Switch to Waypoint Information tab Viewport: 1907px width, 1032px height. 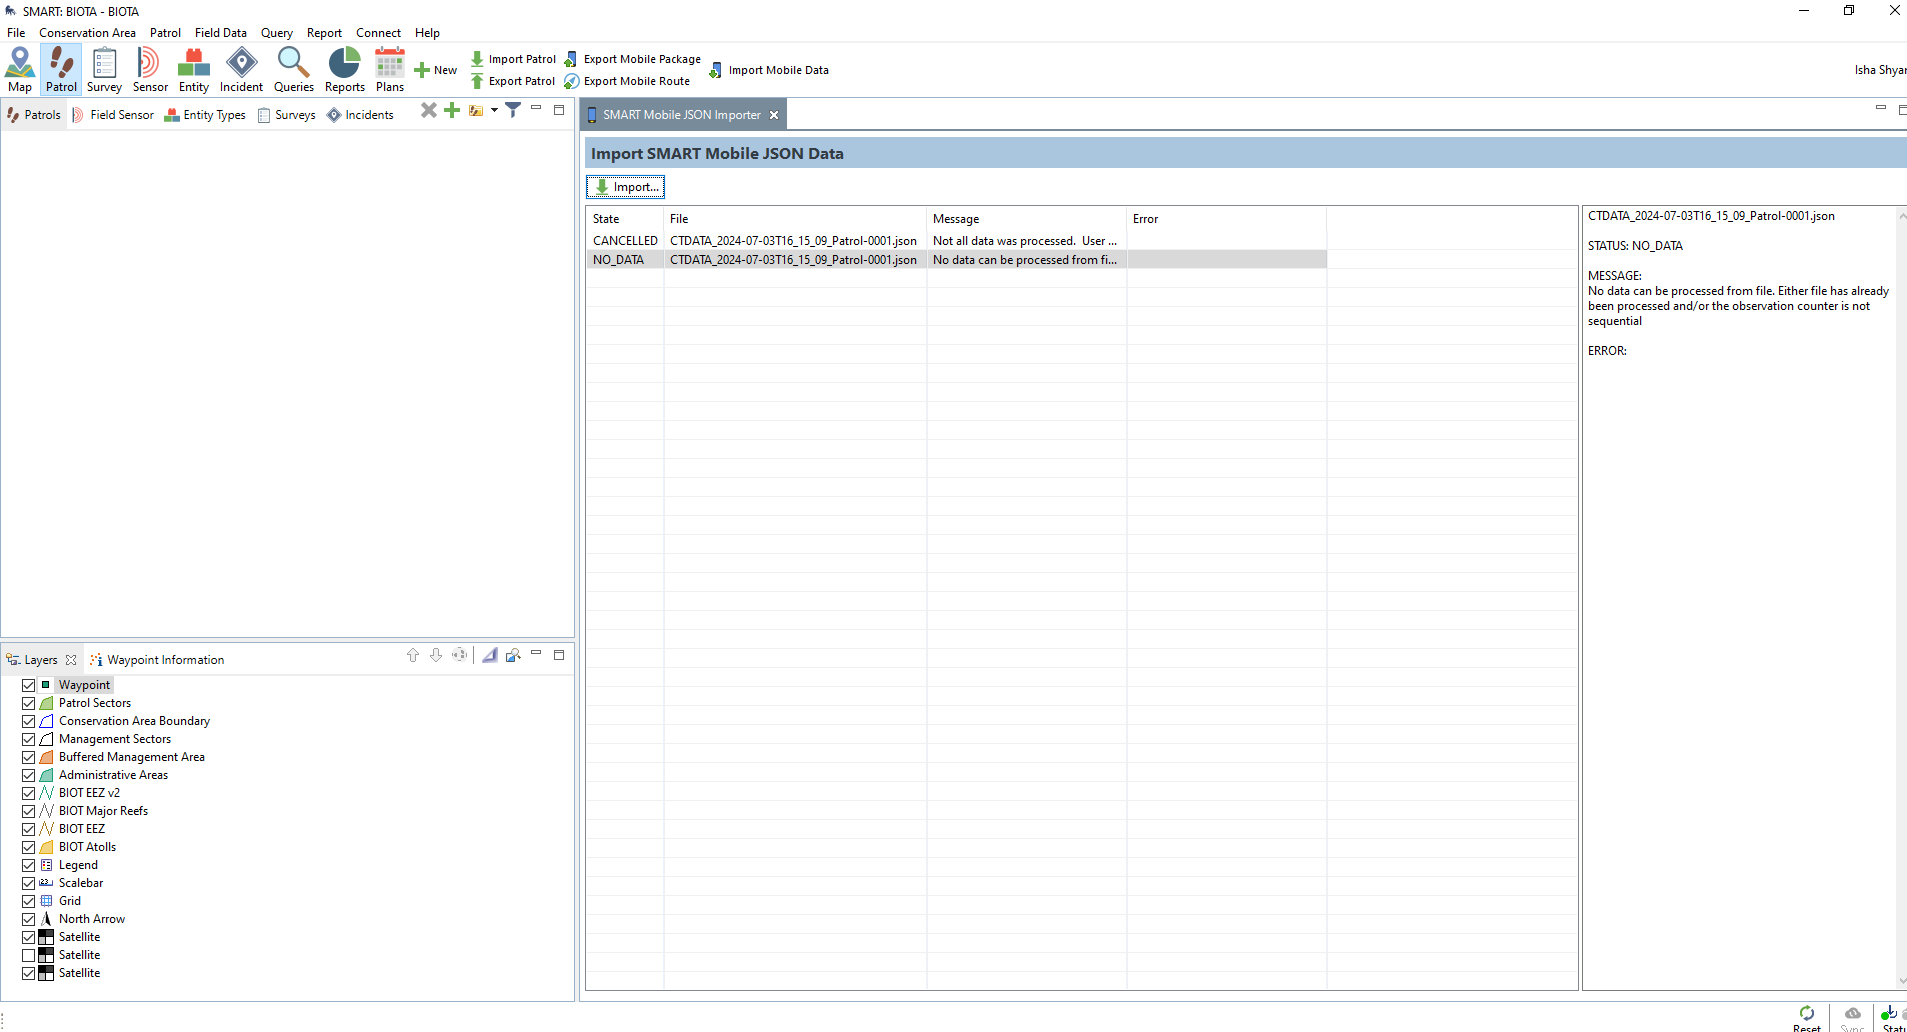165,660
